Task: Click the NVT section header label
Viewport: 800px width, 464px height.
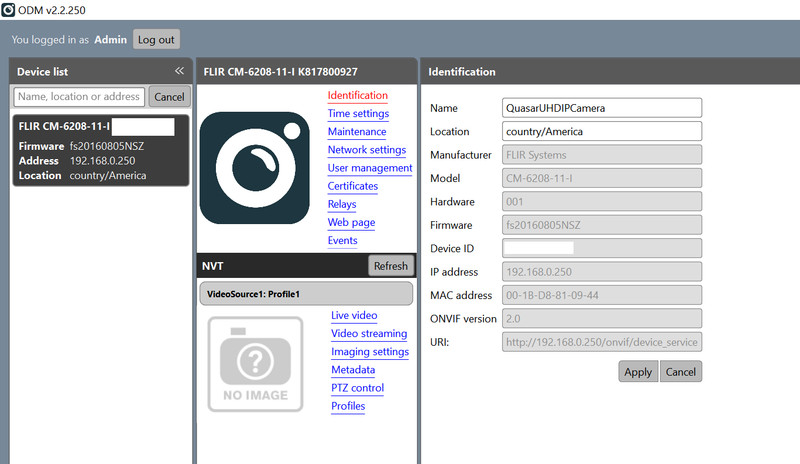Action: 213,266
